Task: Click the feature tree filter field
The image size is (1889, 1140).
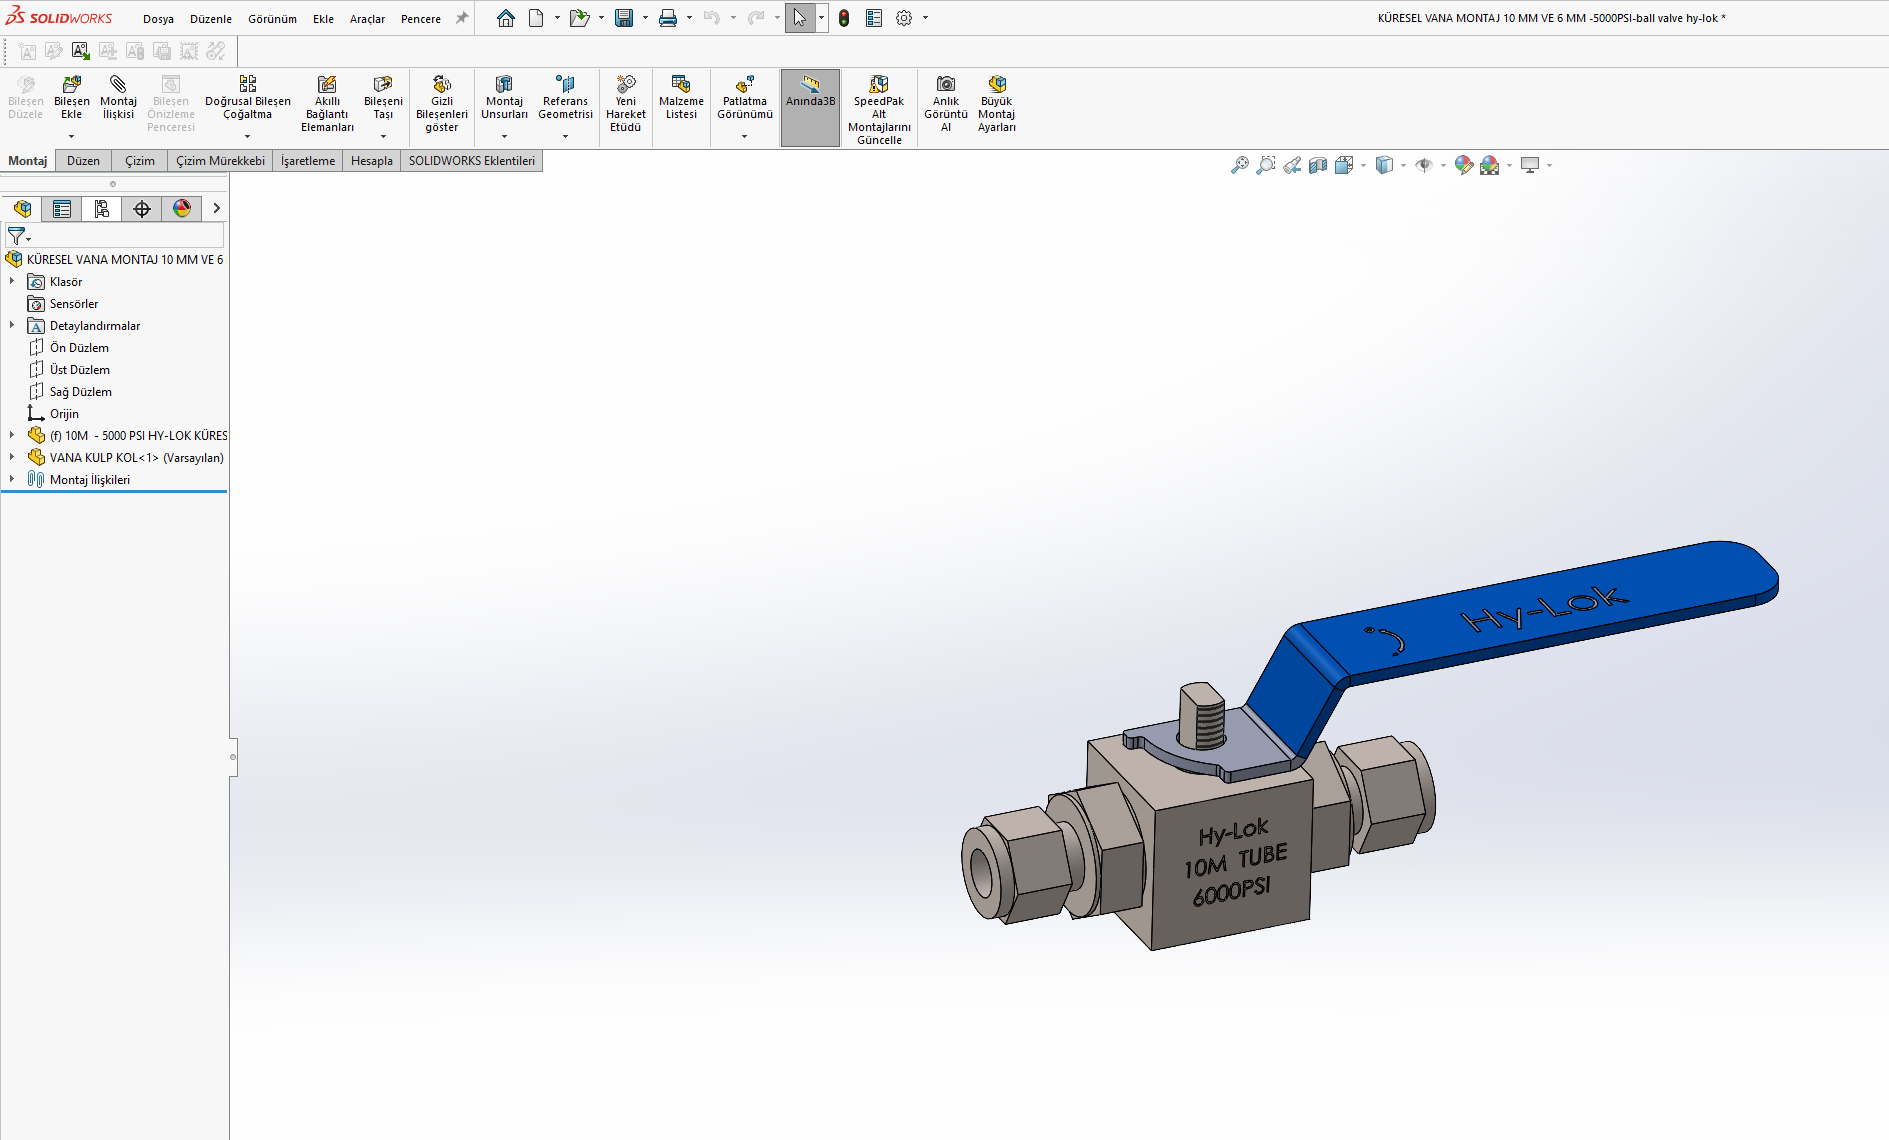Action: tap(115, 236)
